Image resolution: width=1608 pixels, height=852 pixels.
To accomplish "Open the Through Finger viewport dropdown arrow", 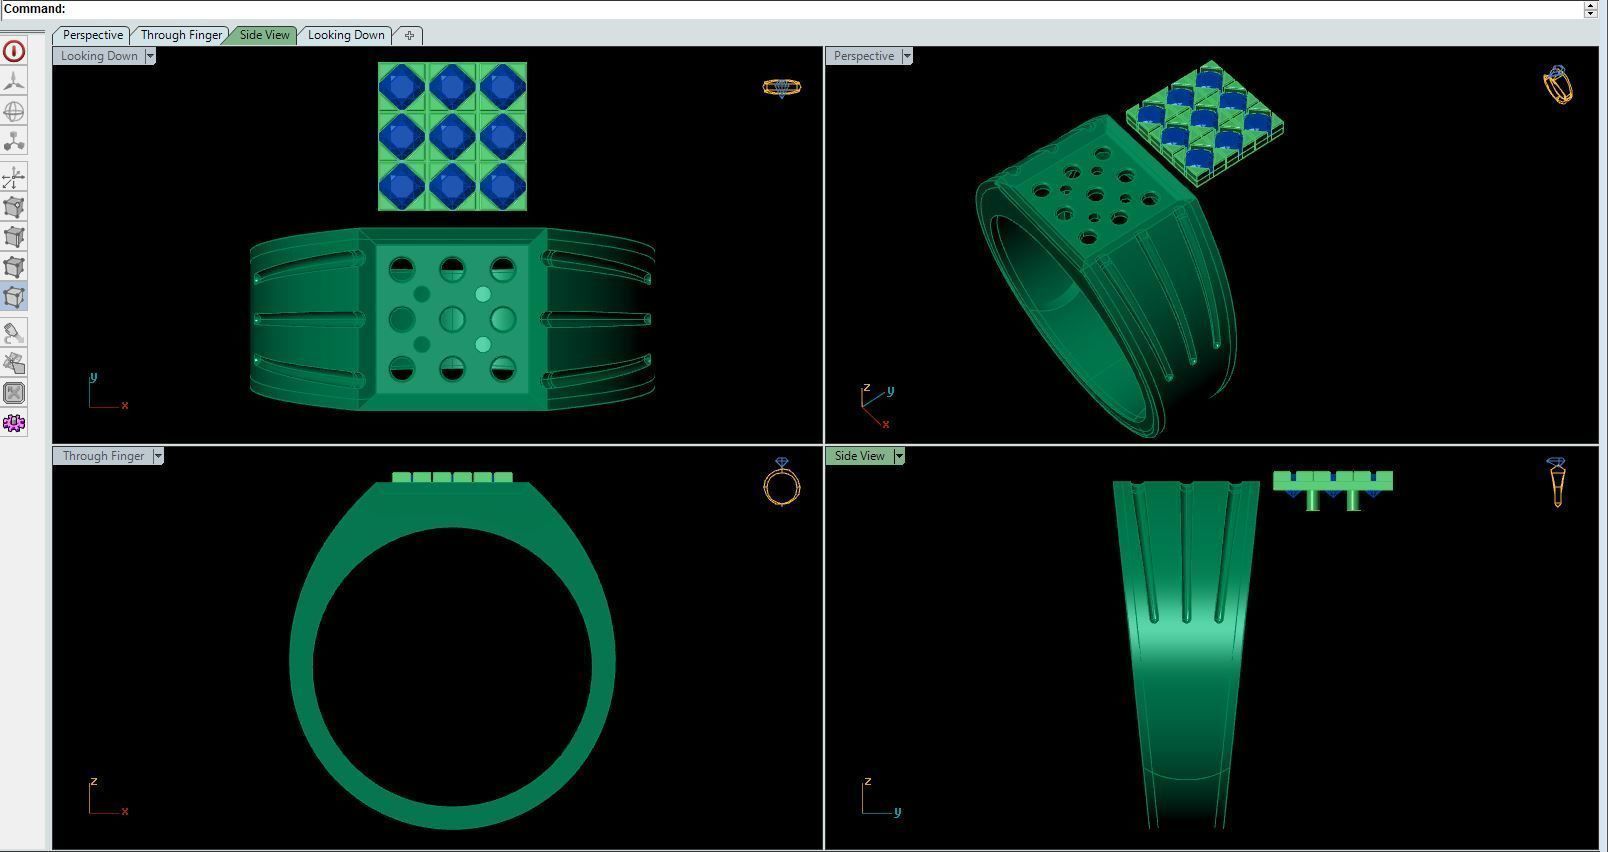I will click(158, 456).
